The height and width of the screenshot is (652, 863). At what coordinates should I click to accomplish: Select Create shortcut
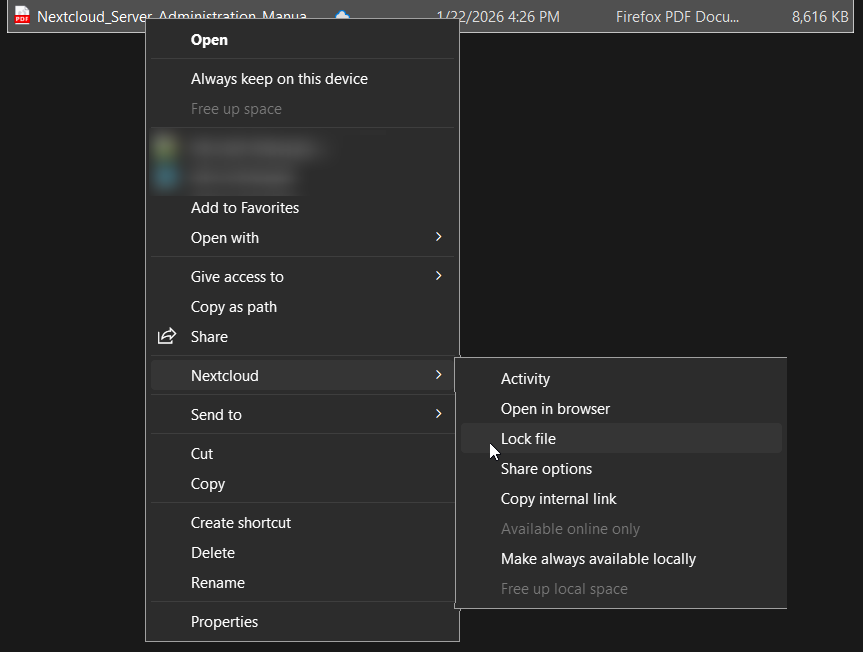tap(303, 523)
